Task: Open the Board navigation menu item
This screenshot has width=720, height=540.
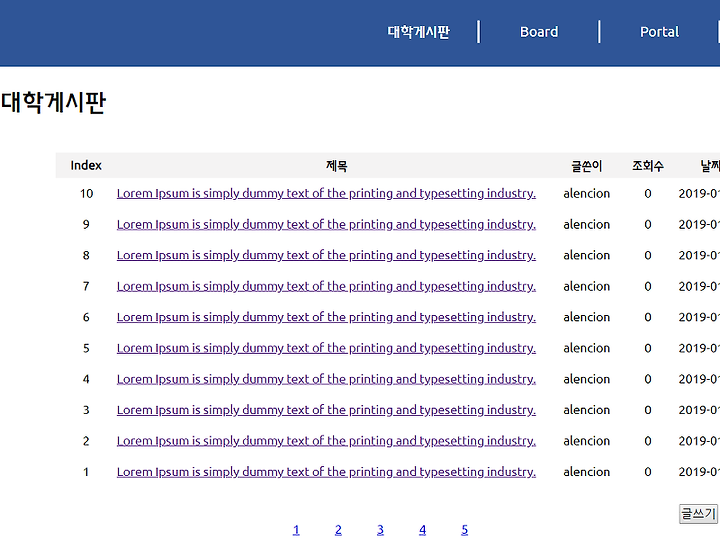Action: click(x=539, y=32)
